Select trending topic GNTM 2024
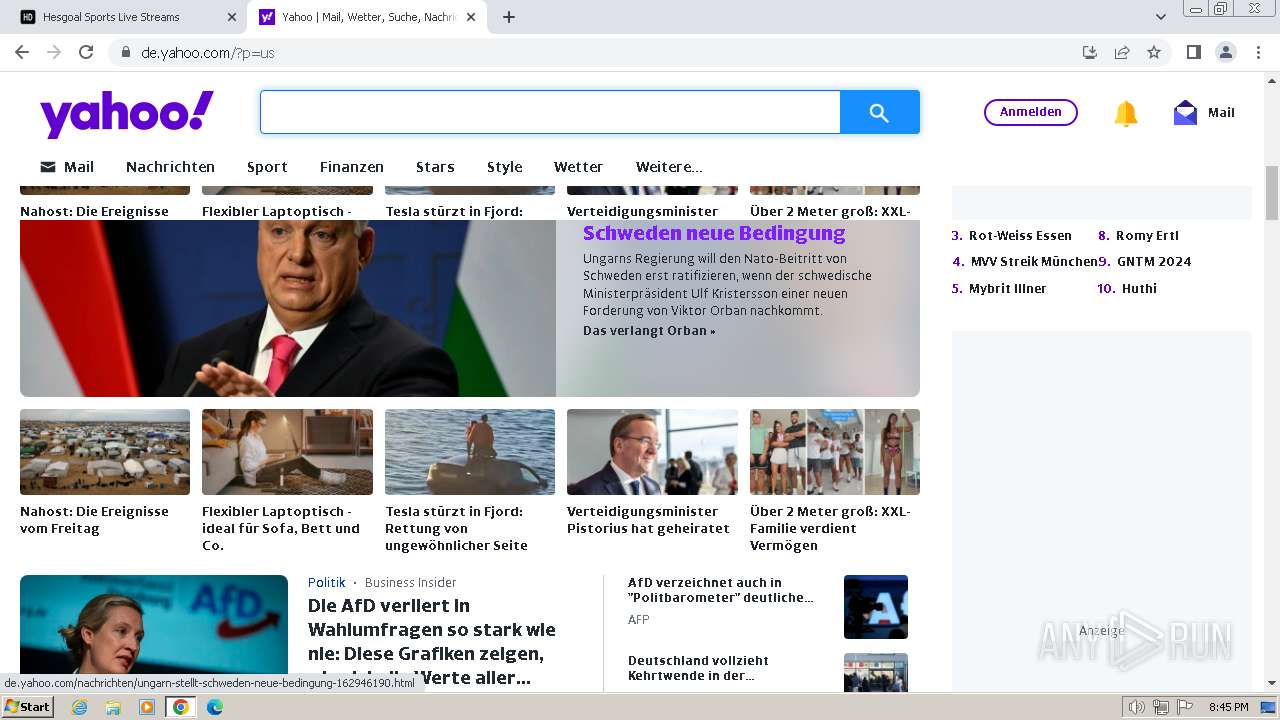1280x720 pixels. pyautogui.click(x=1154, y=262)
